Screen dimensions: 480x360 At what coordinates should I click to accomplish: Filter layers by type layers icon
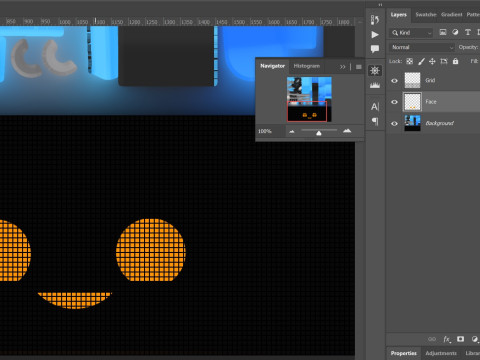click(468, 32)
